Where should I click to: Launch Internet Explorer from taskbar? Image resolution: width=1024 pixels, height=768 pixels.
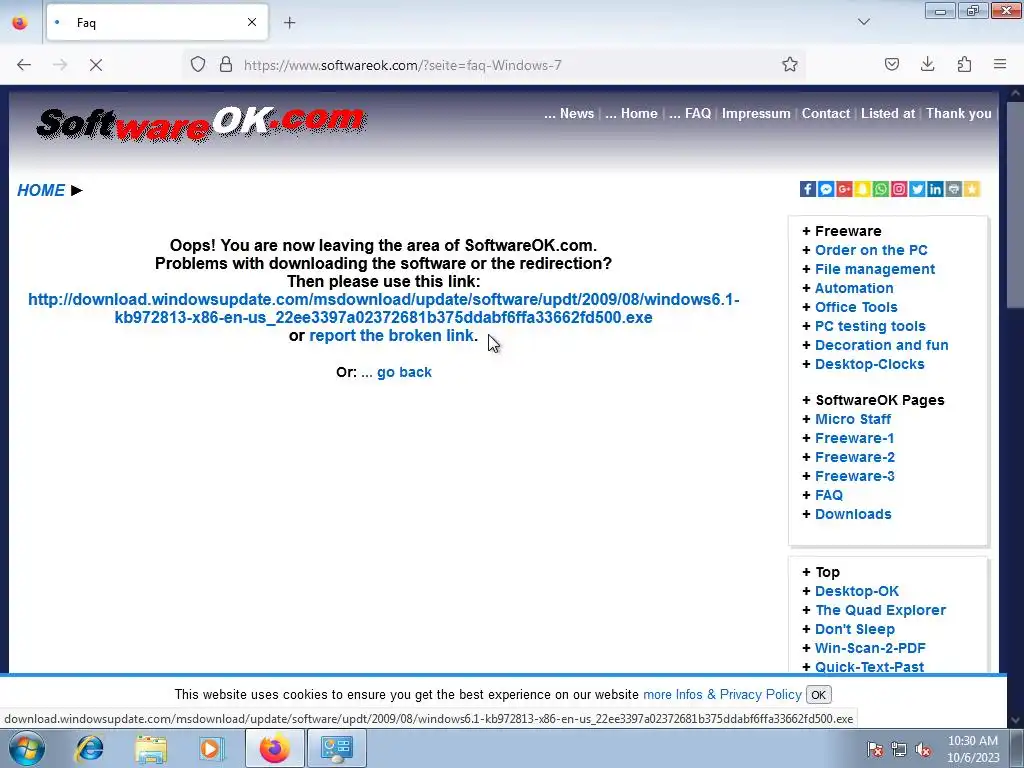pyautogui.click(x=89, y=748)
